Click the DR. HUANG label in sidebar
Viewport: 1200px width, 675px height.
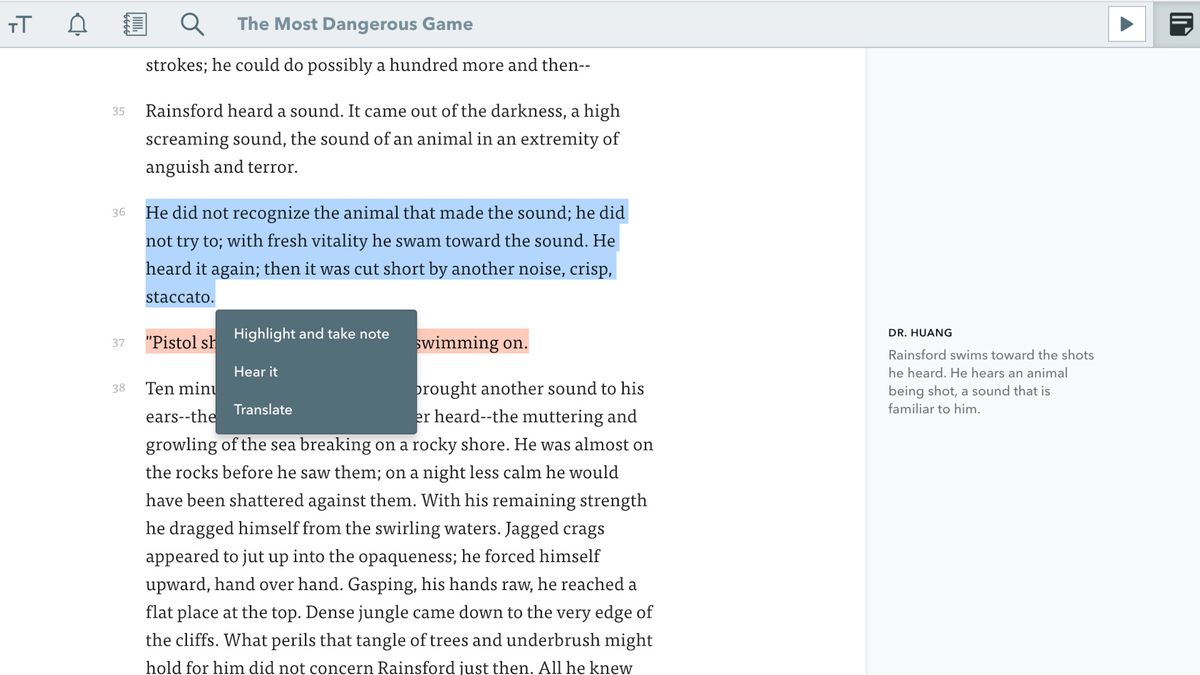coord(920,332)
